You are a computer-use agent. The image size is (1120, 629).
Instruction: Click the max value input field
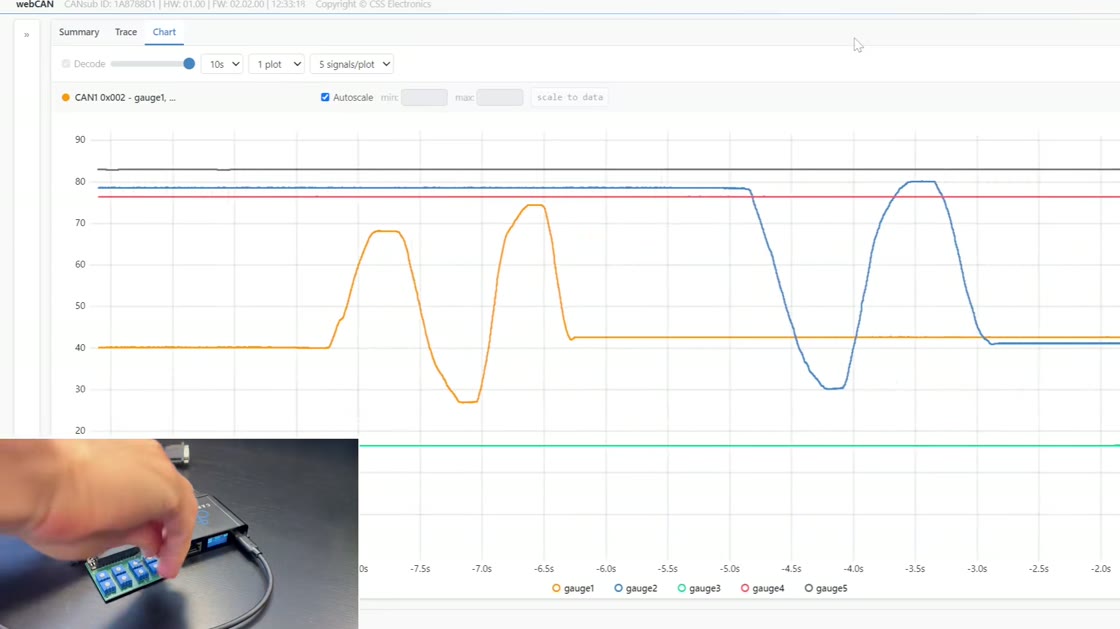(500, 97)
